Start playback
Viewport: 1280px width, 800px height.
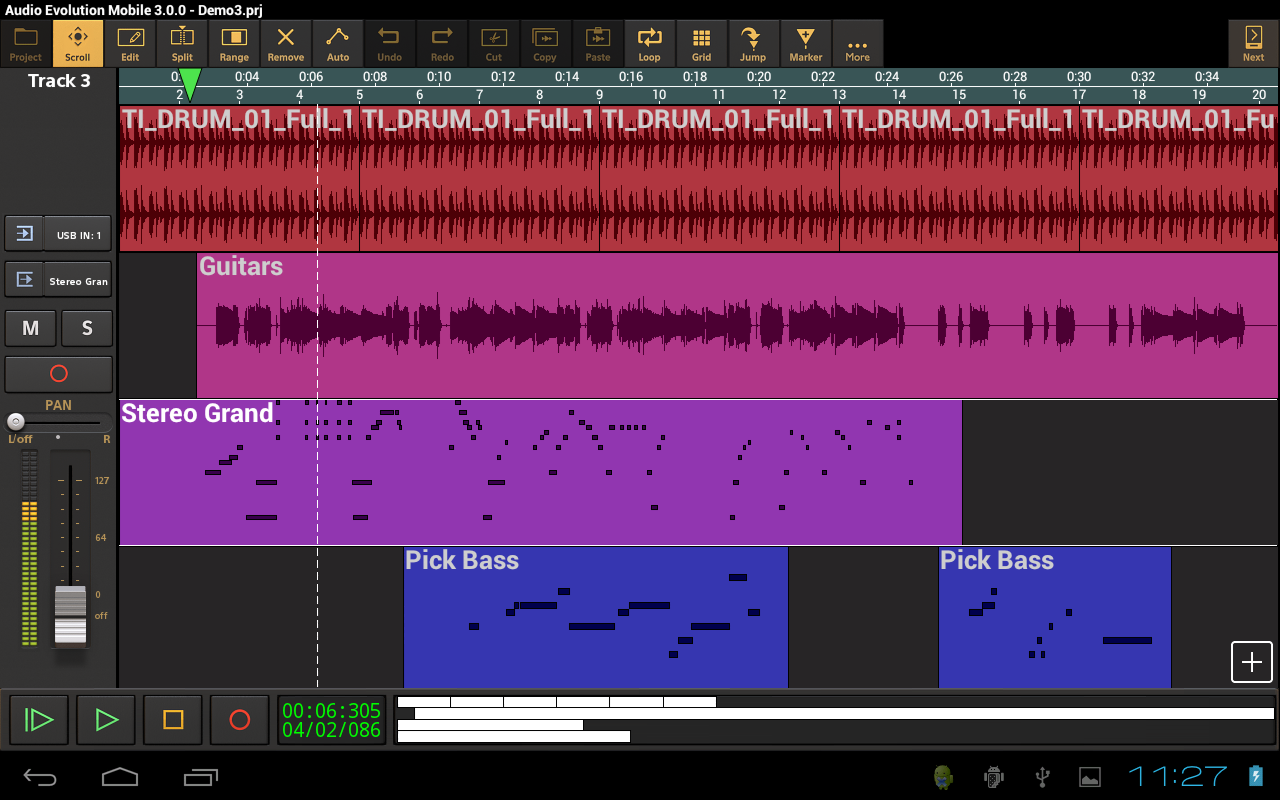(106, 720)
